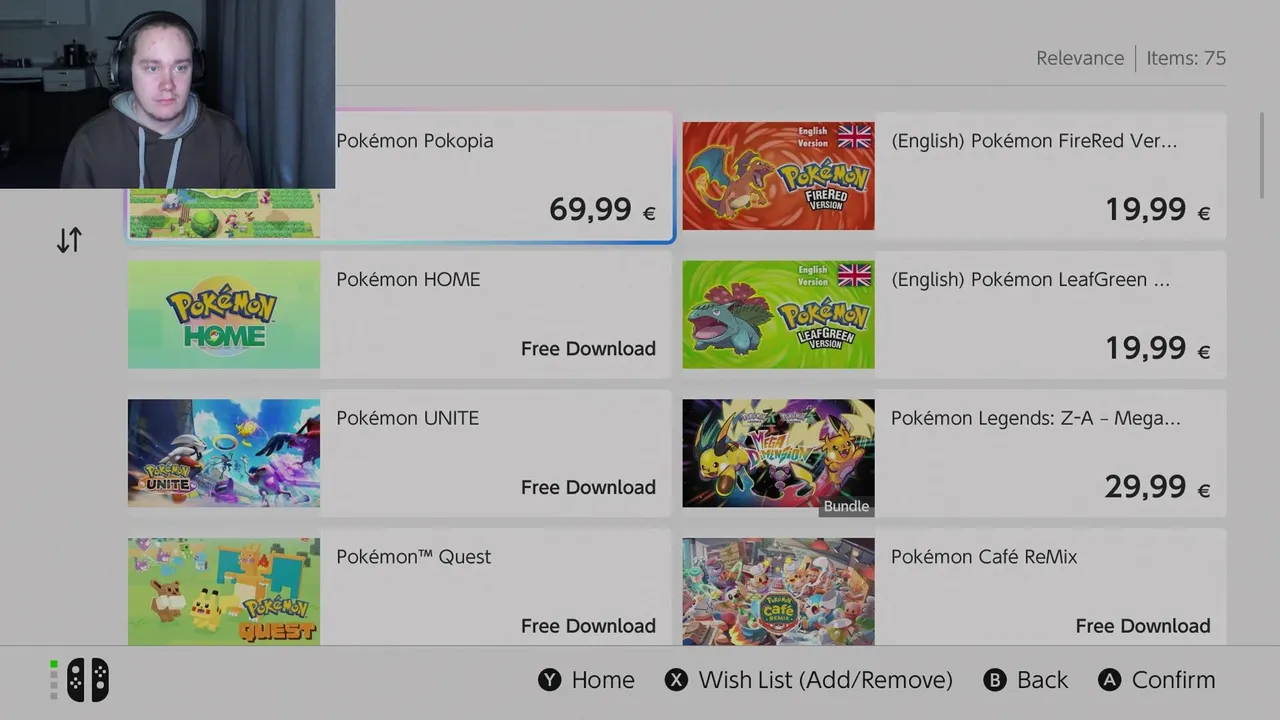Image resolution: width=1280 pixels, height=720 pixels.
Task: Select the Joy-Con controller icon
Action: 88,680
